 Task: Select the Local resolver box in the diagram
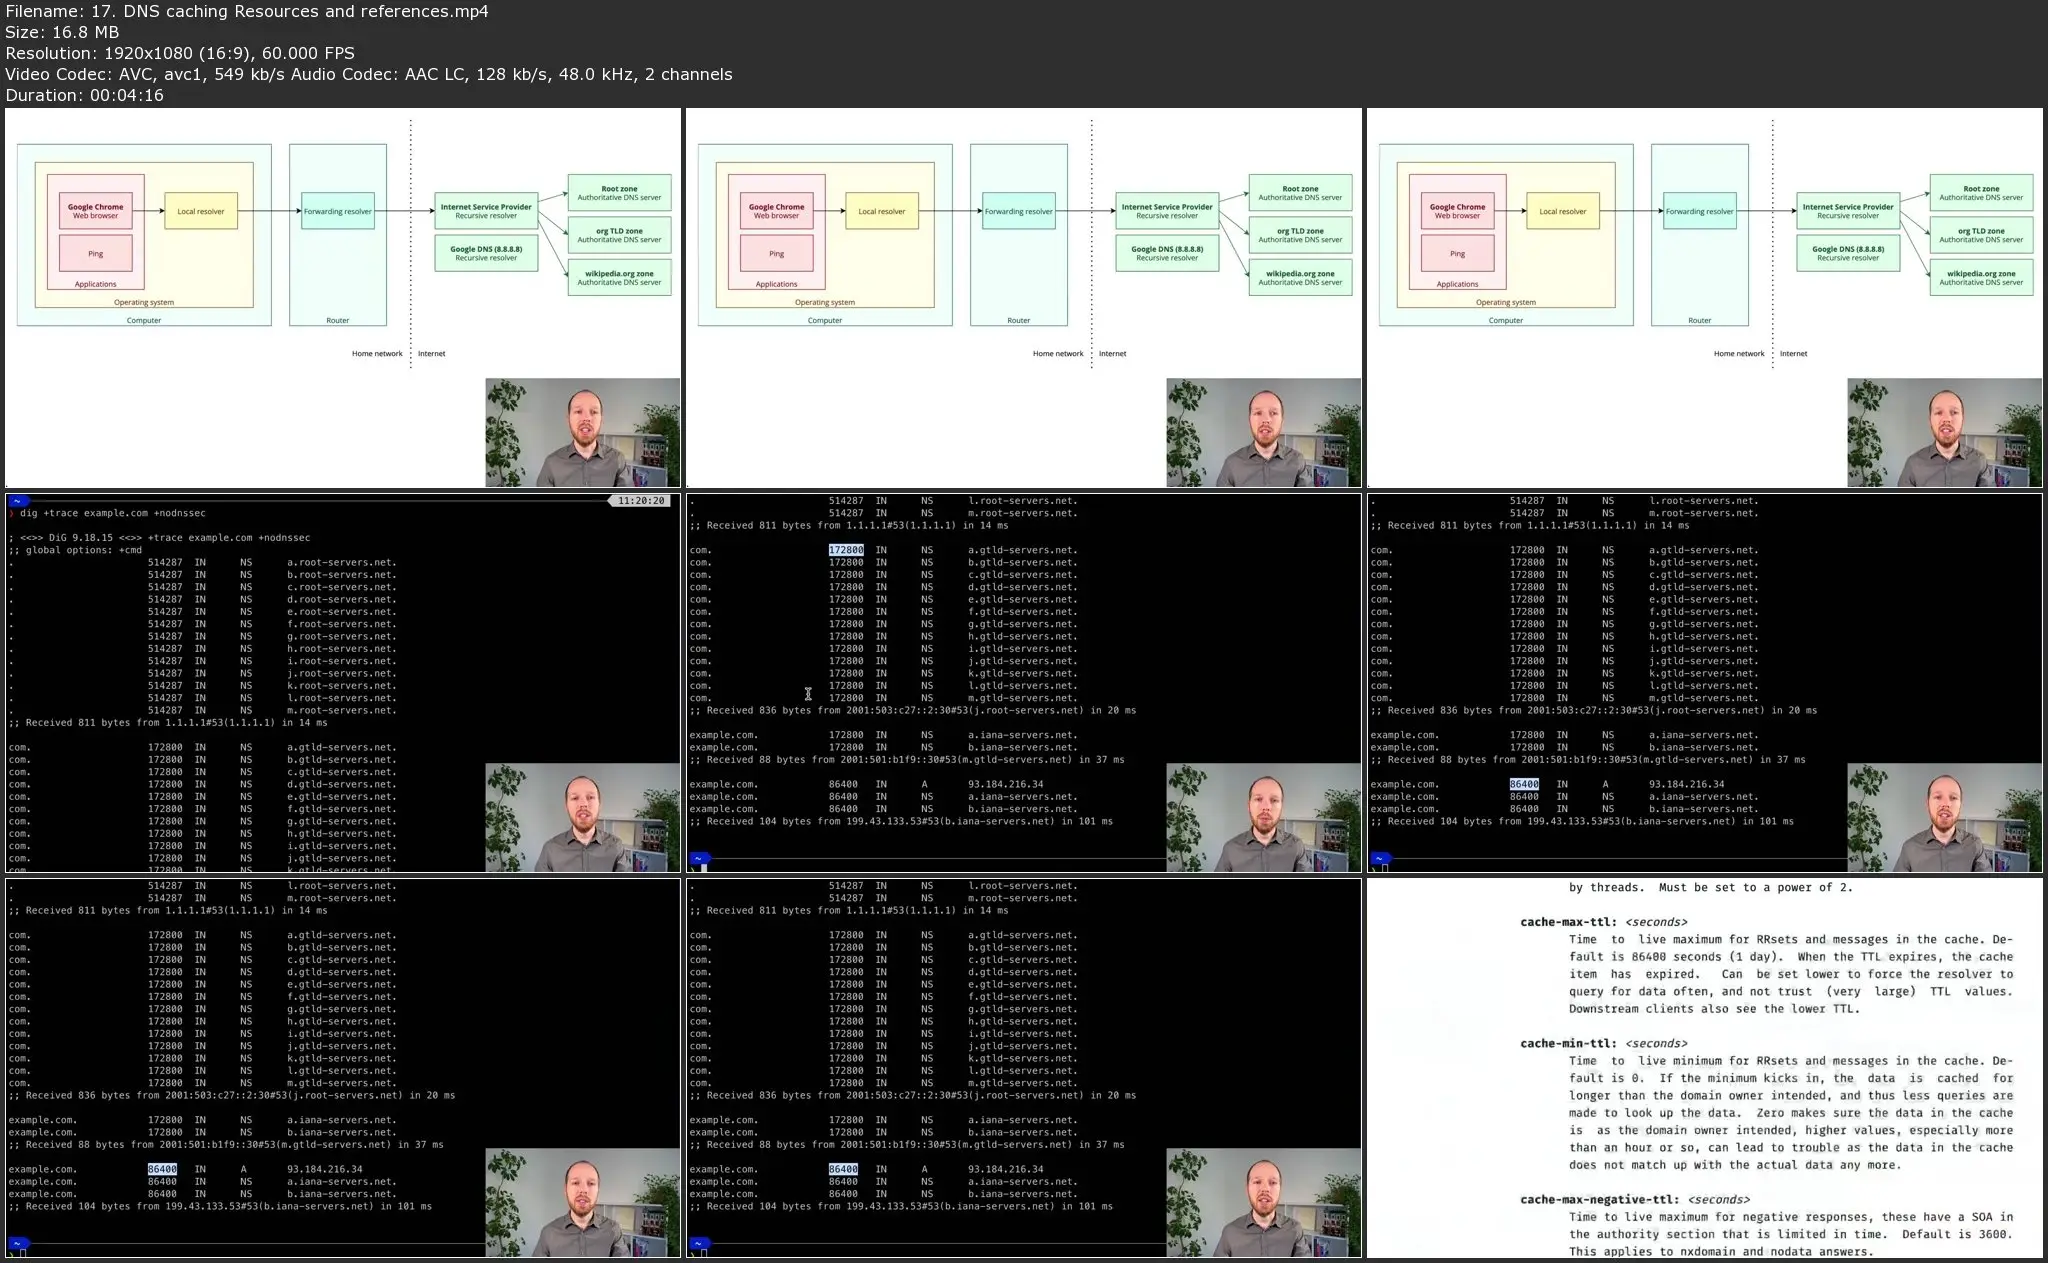201,211
